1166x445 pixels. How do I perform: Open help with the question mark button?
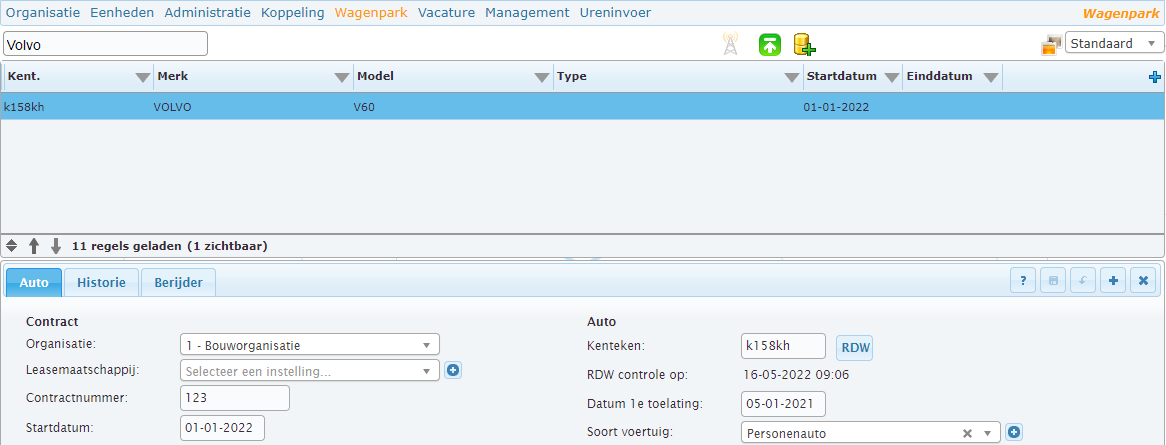click(x=1023, y=281)
